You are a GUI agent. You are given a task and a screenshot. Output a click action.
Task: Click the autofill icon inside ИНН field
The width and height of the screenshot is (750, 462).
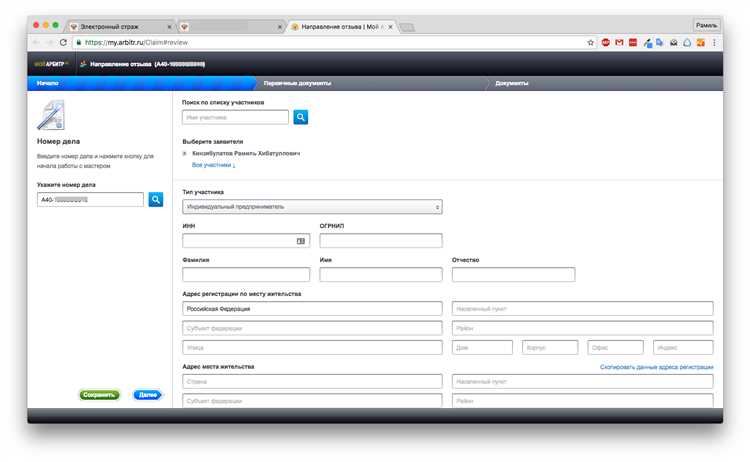301,241
